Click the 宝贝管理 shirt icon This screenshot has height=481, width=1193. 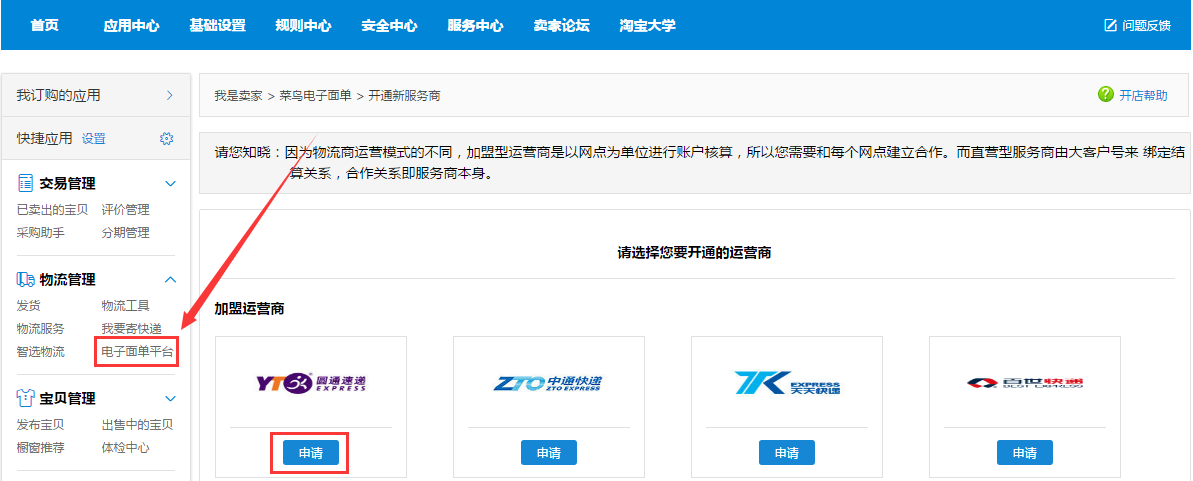point(26,398)
